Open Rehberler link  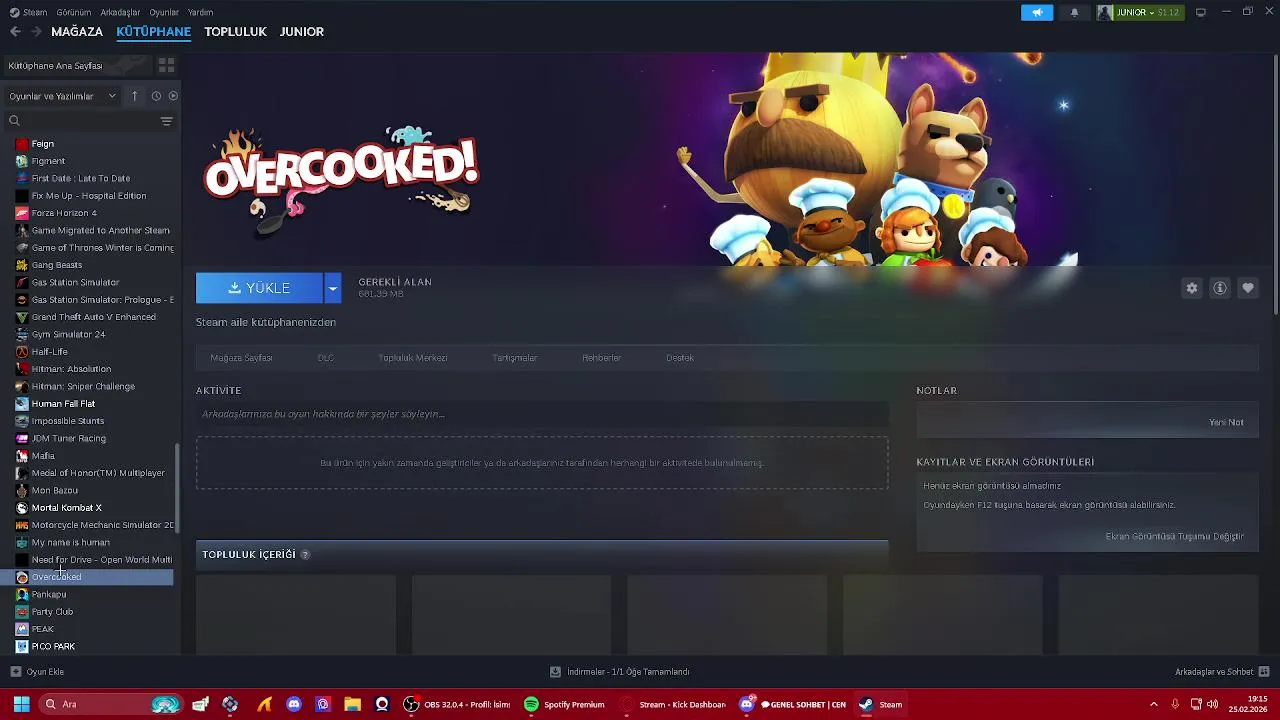pos(602,358)
